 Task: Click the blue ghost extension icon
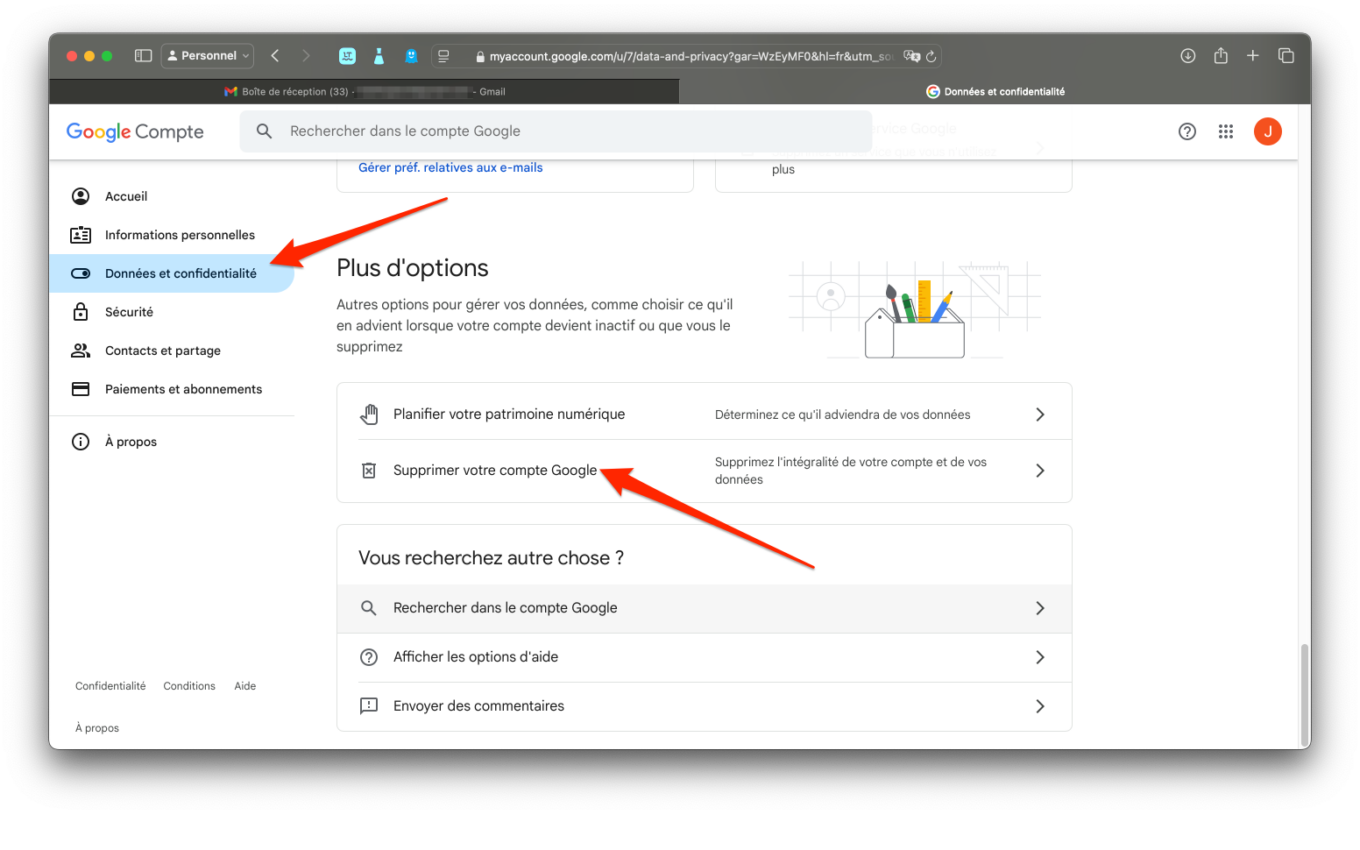click(x=411, y=56)
